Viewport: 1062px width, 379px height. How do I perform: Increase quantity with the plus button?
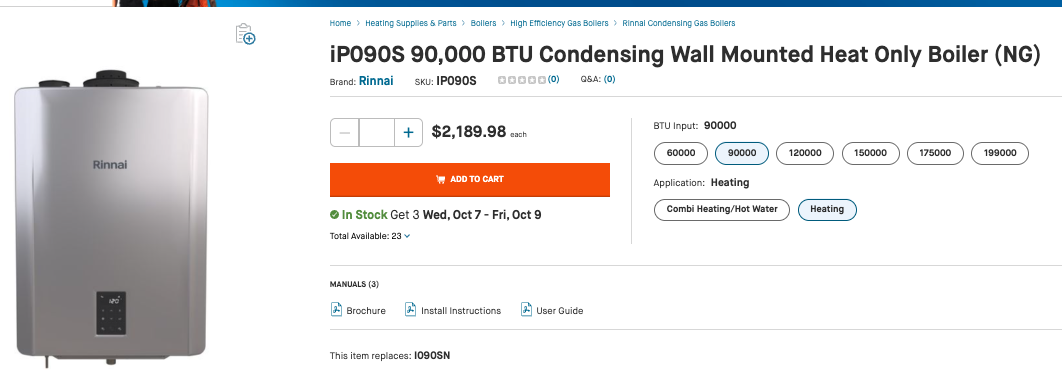[x=408, y=133]
